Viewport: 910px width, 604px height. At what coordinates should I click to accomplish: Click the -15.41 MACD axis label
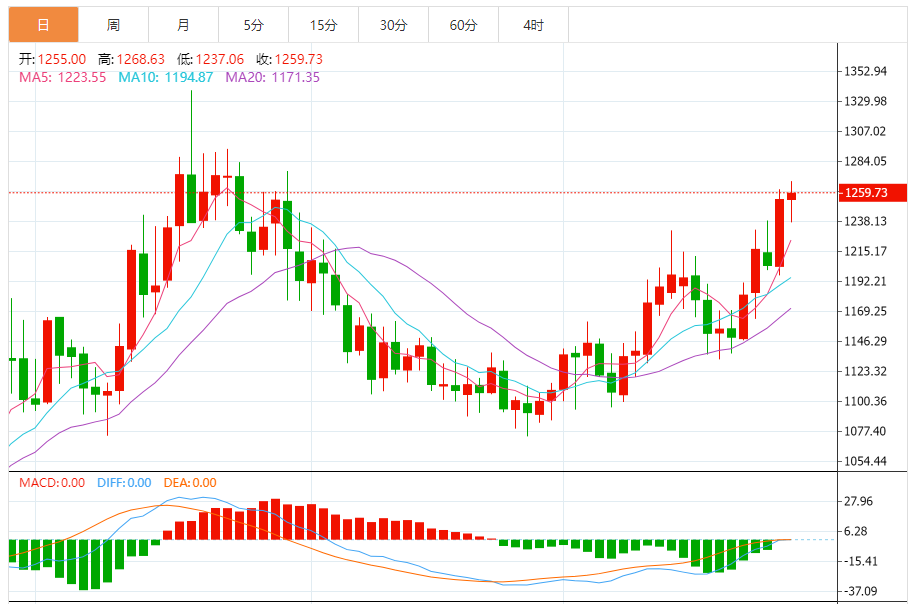860,561
